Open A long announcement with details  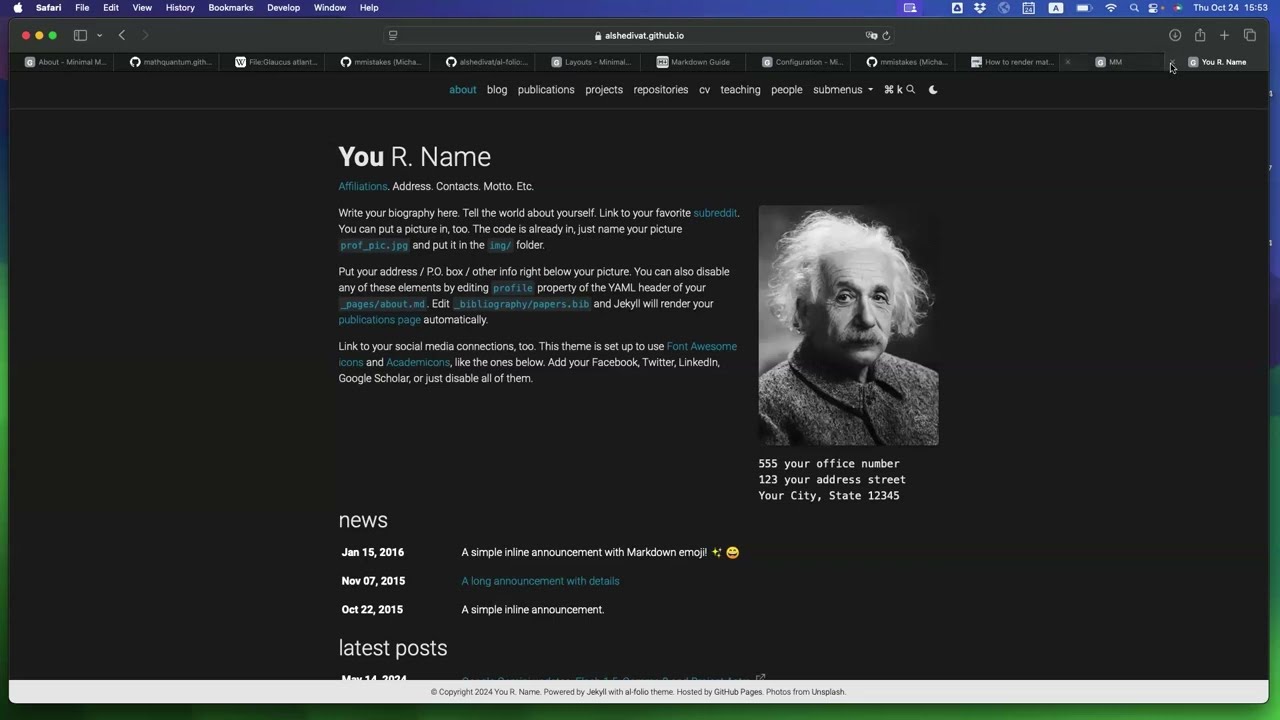click(x=540, y=581)
